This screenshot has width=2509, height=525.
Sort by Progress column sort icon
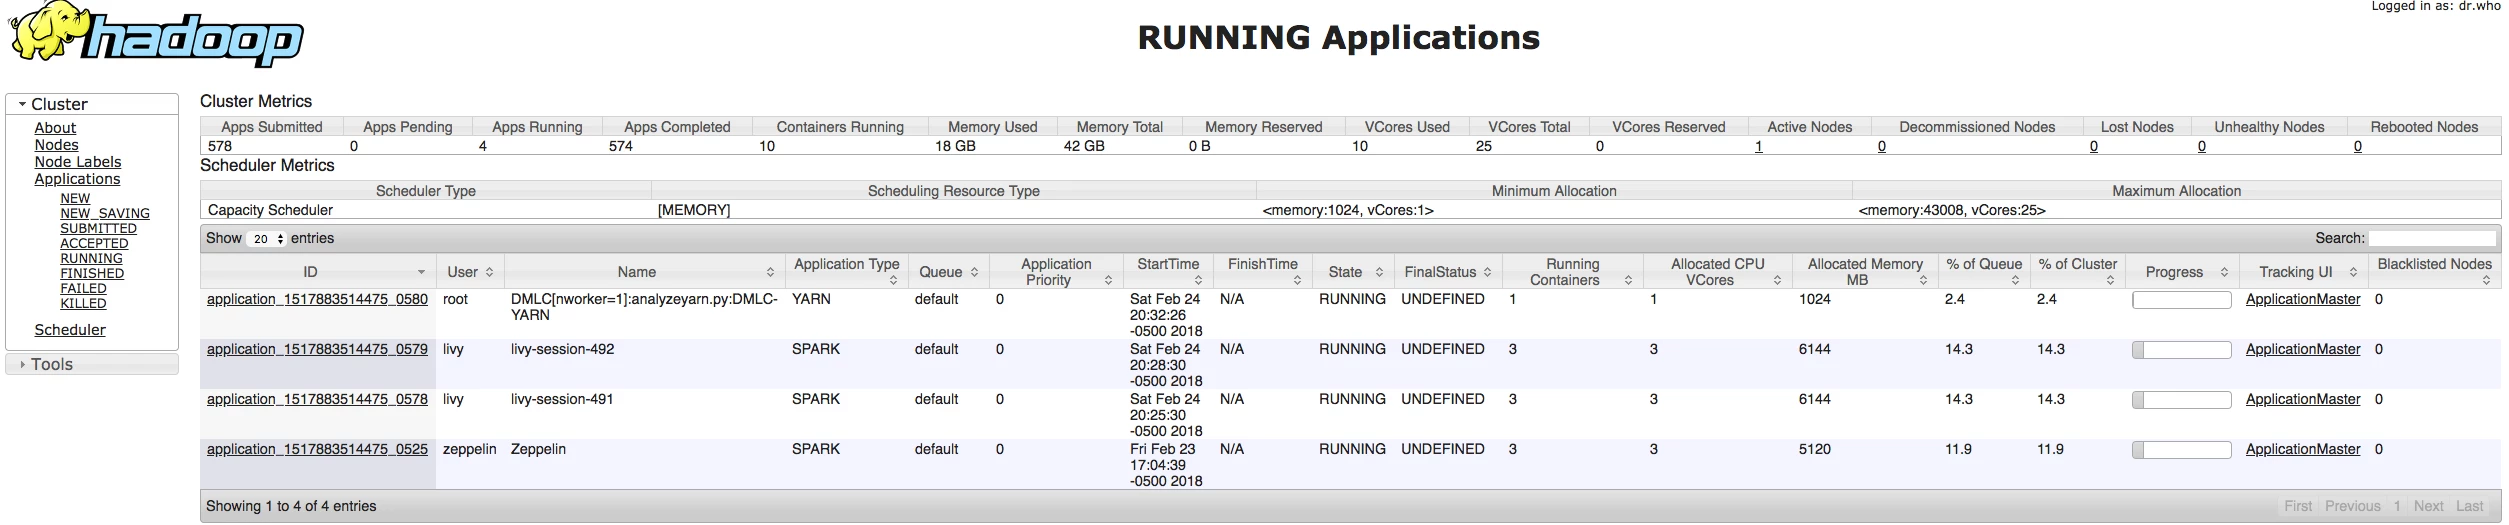2224,272
